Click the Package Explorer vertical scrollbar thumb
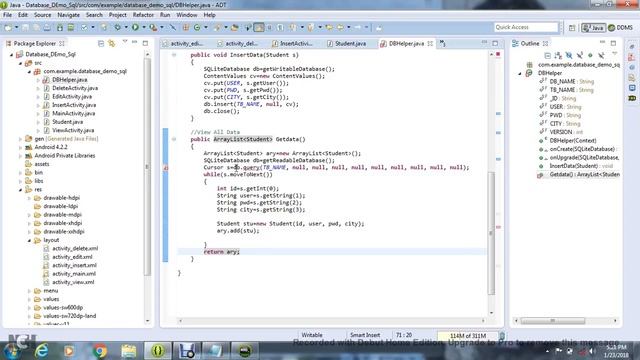 [147, 167]
